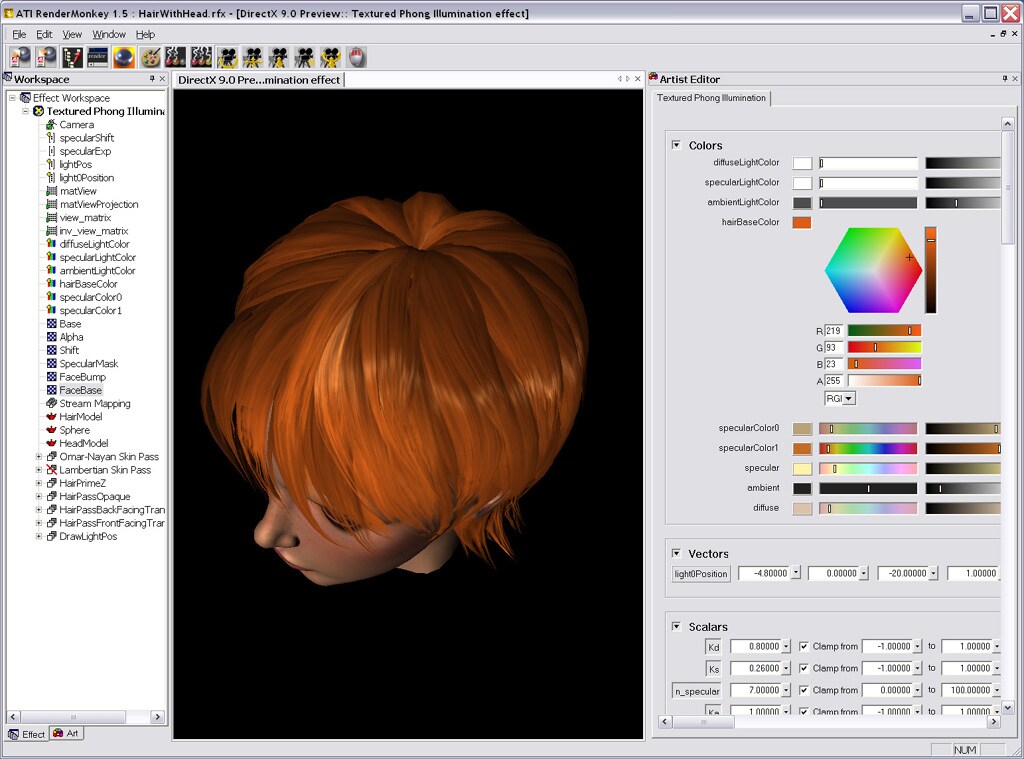Expand the HairPassOpaque tree node
Image resolution: width=1024 pixels, height=759 pixels.
39,497
